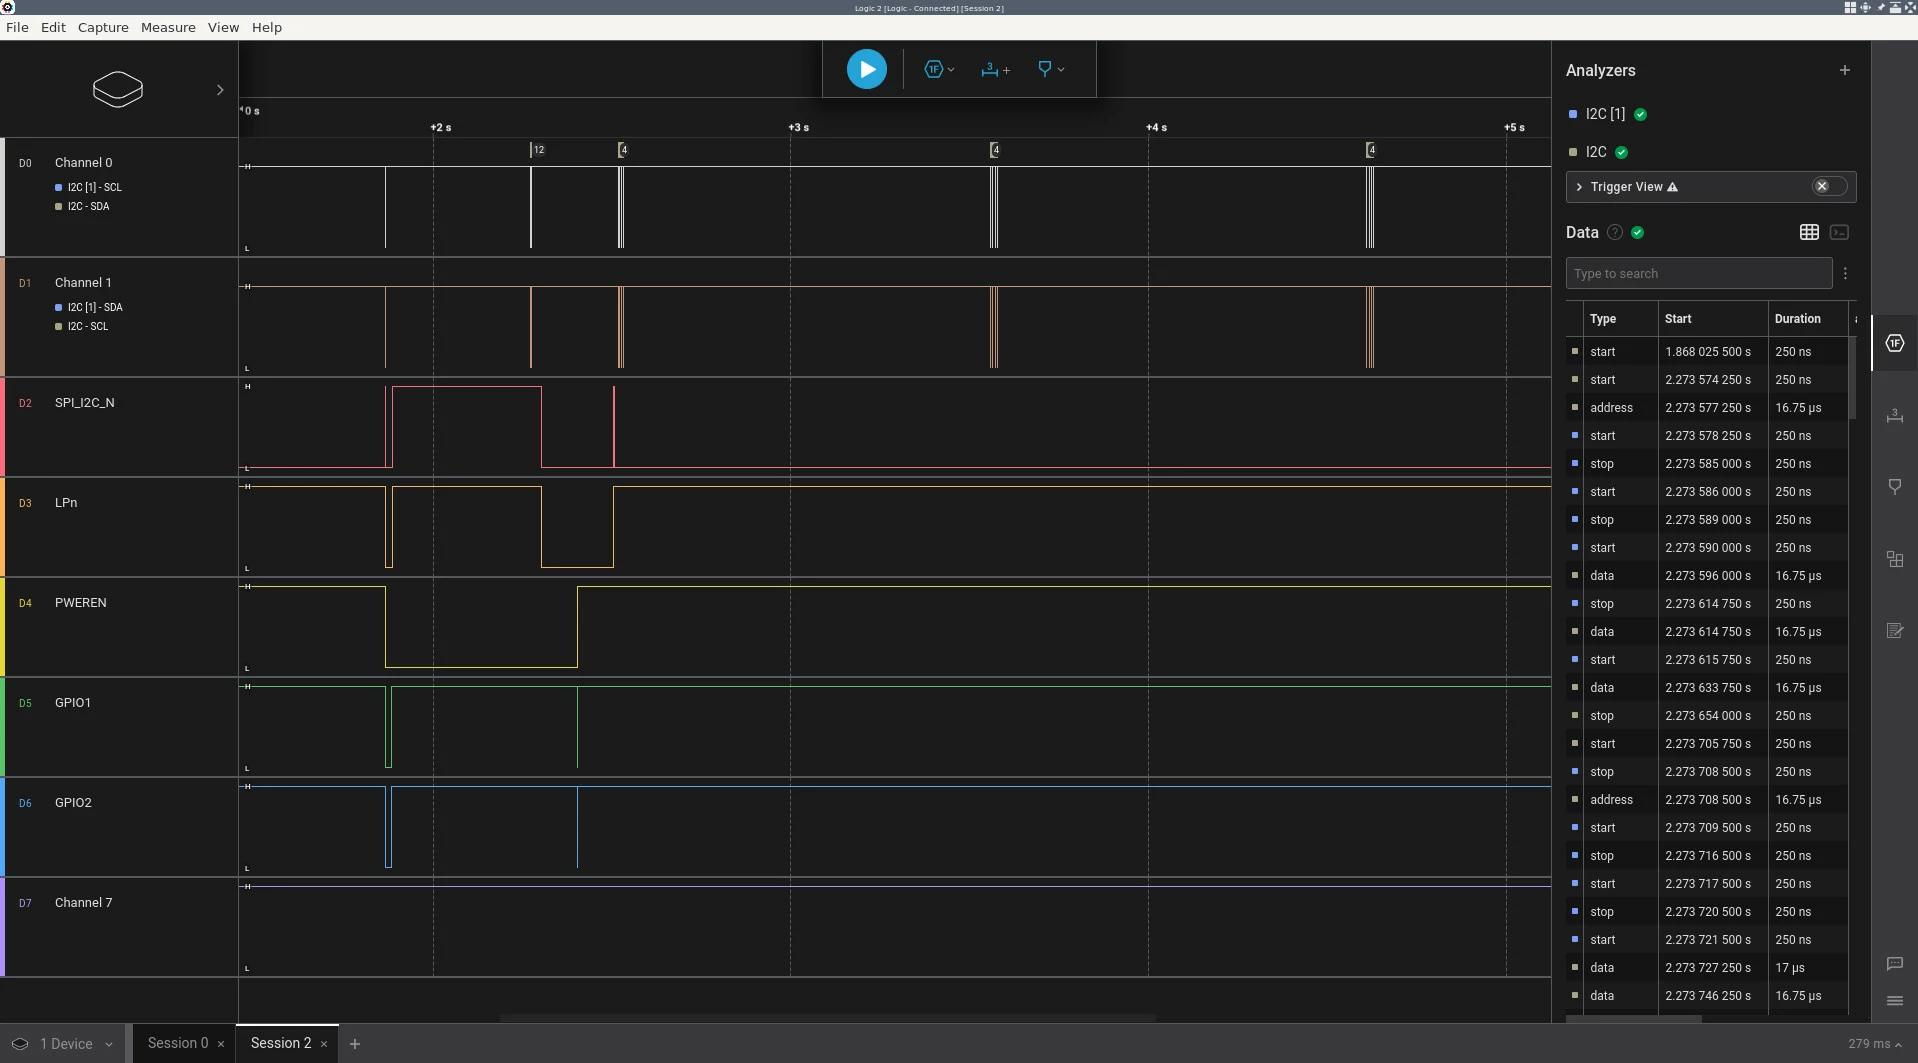Start capture with the blue play button
This screenshot has width=1918, height=1063.
[866, 70]
